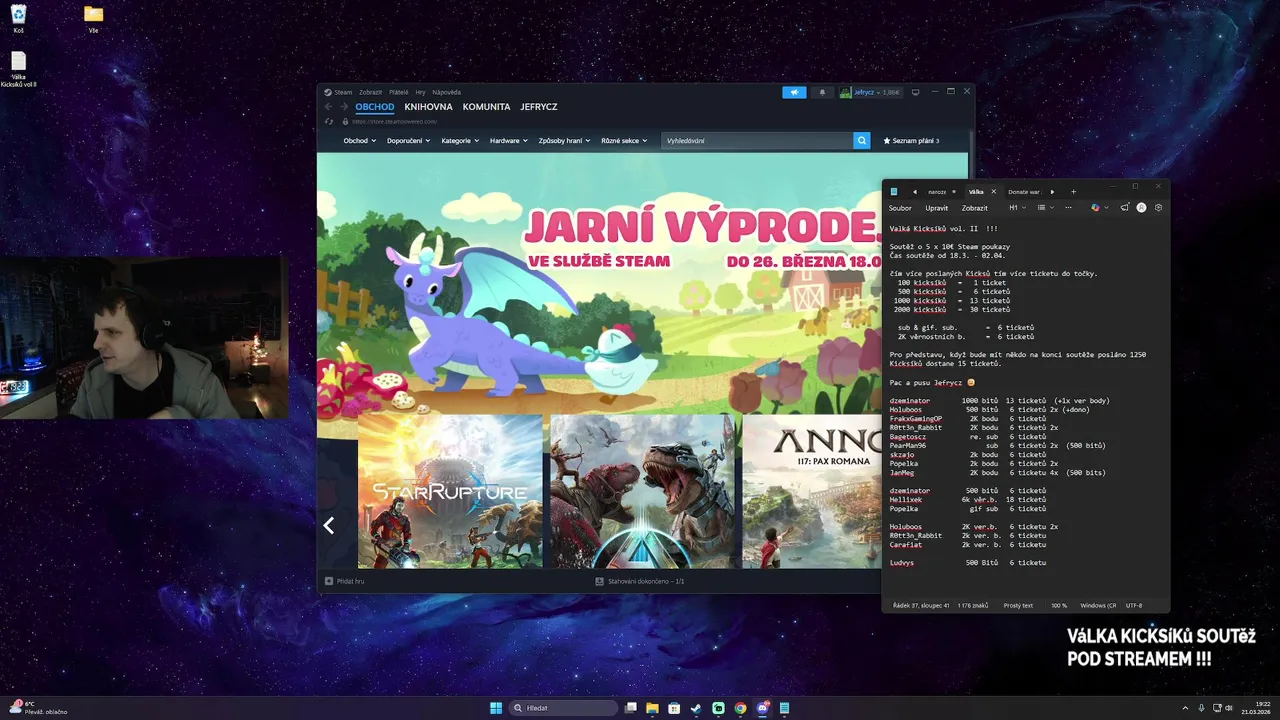
Task: Expand the Kategorie dropdown
Action: pos(460,141)
